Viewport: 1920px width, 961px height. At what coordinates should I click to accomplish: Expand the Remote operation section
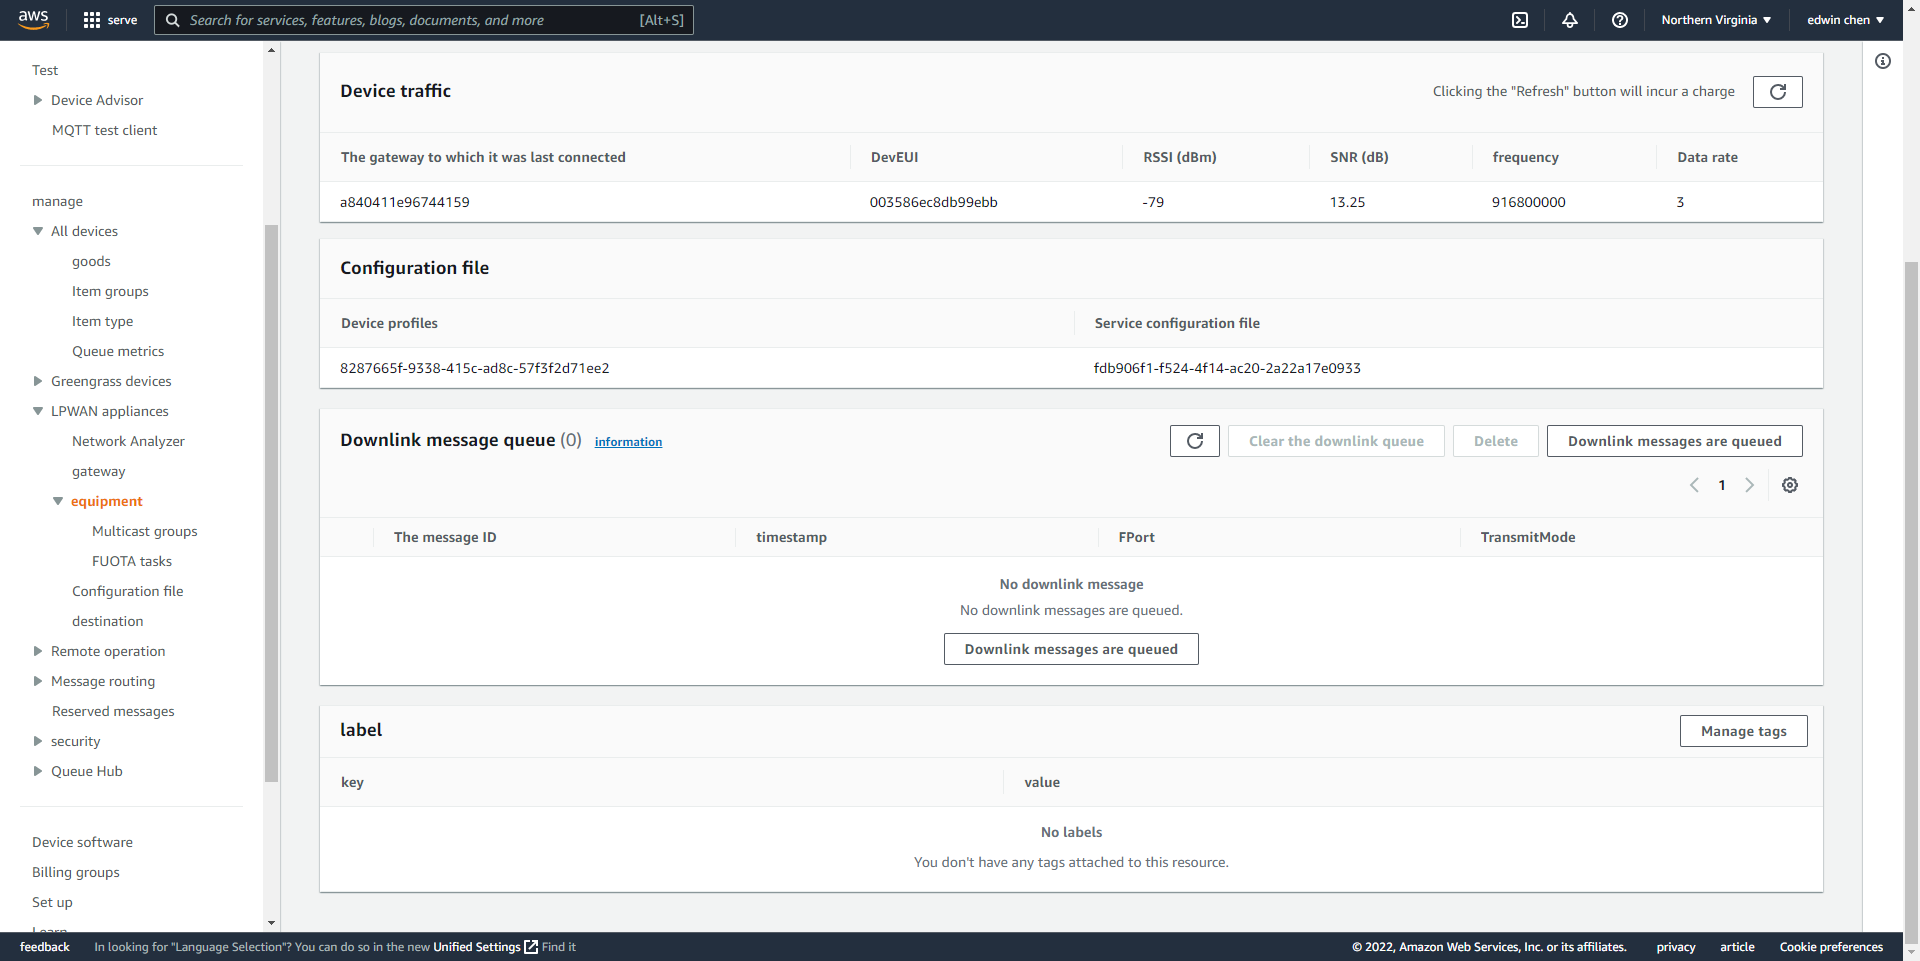click(38, 651)
